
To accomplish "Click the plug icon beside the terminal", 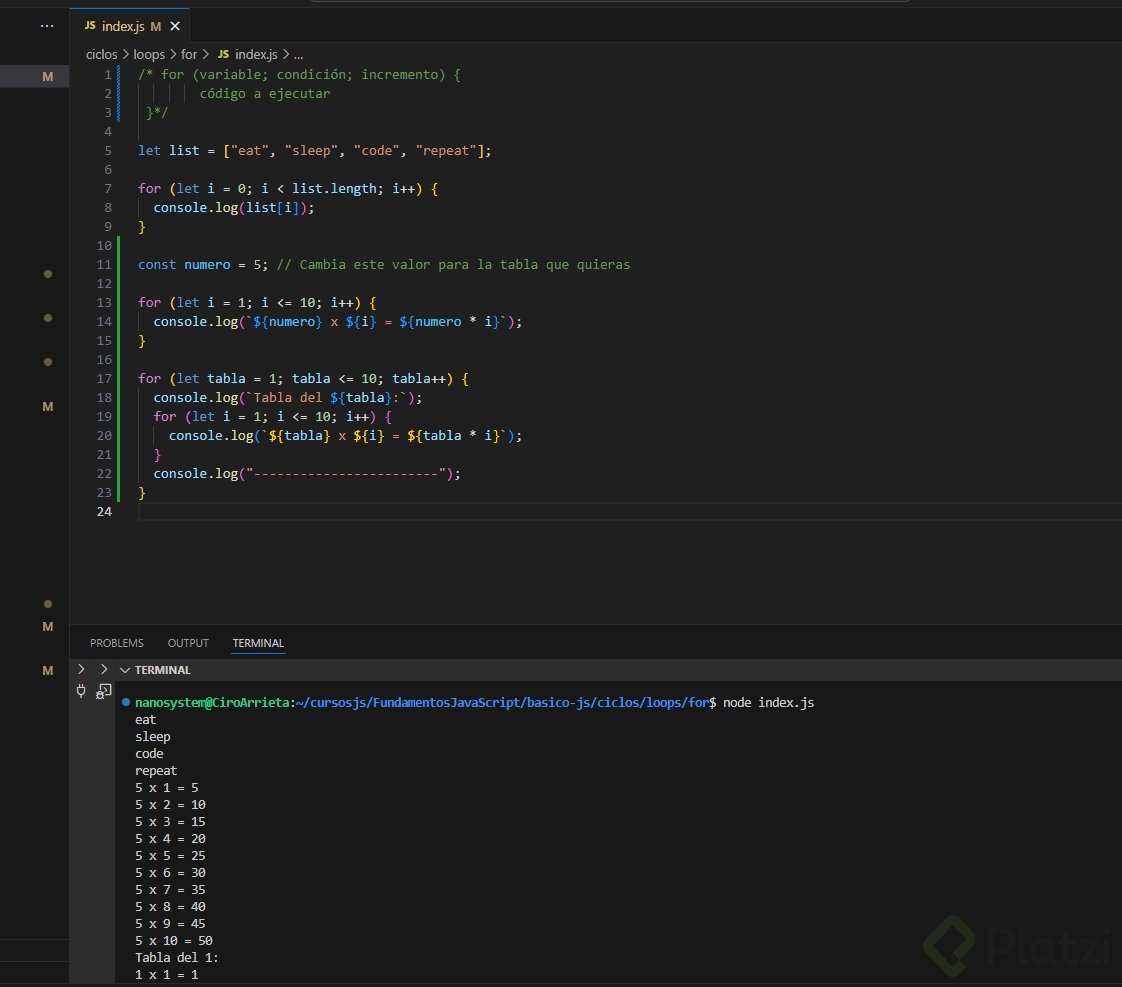I will pyautogui.click(x=82, y=691).
